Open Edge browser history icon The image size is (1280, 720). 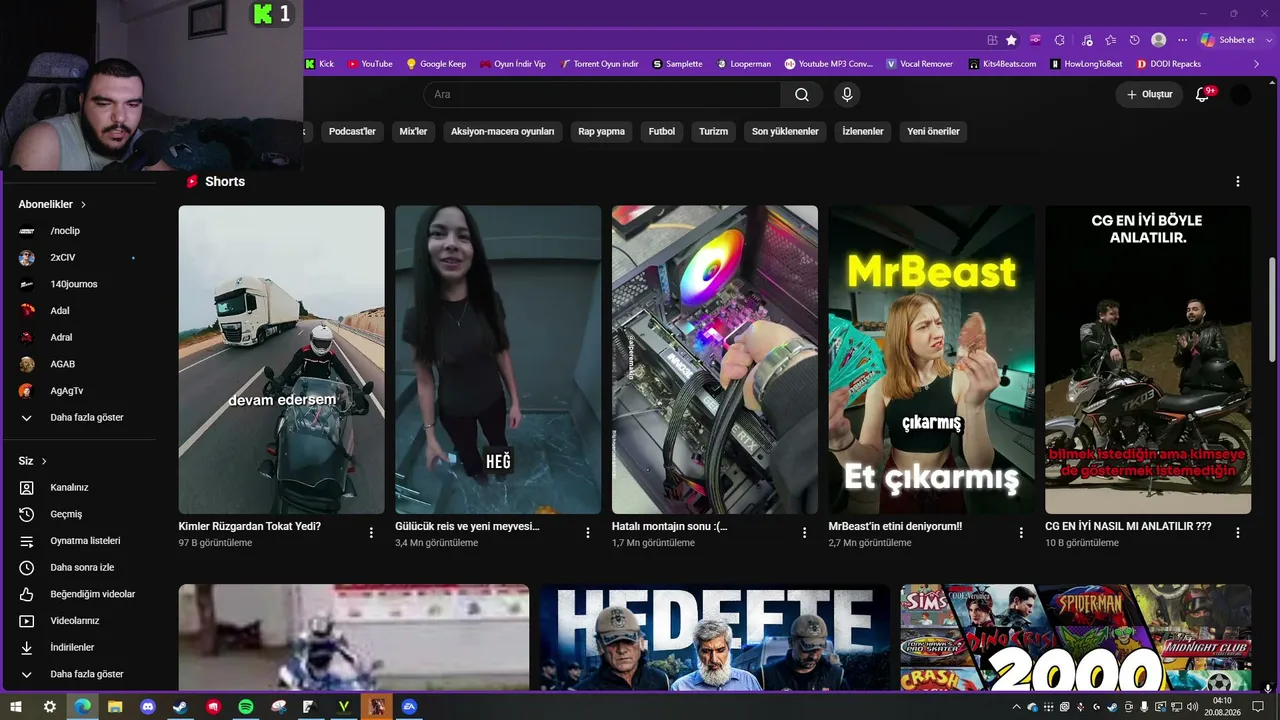point(1135,40)
